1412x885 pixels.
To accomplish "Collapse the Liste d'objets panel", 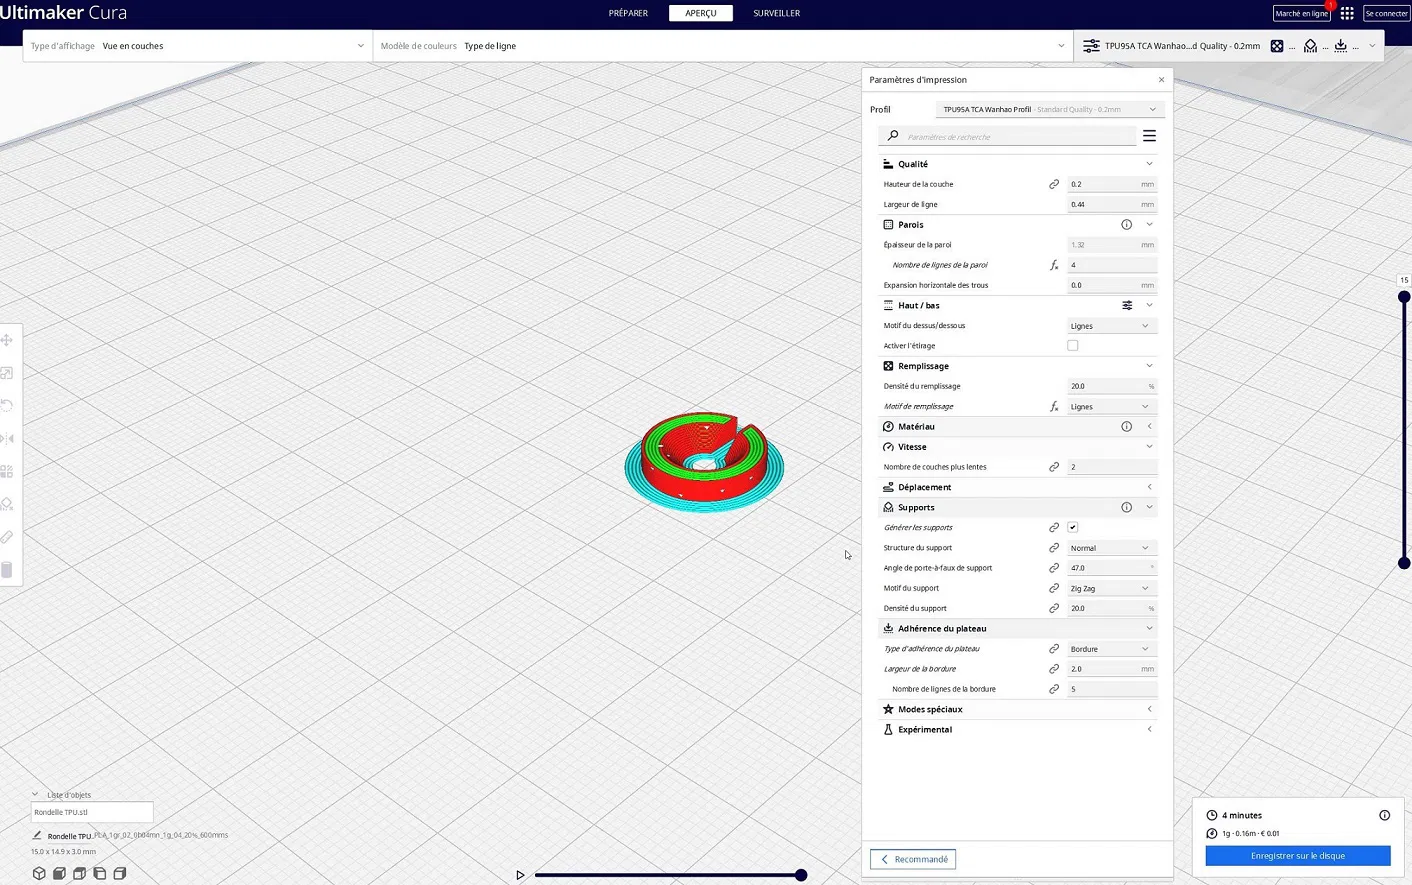I will point(35,794).
